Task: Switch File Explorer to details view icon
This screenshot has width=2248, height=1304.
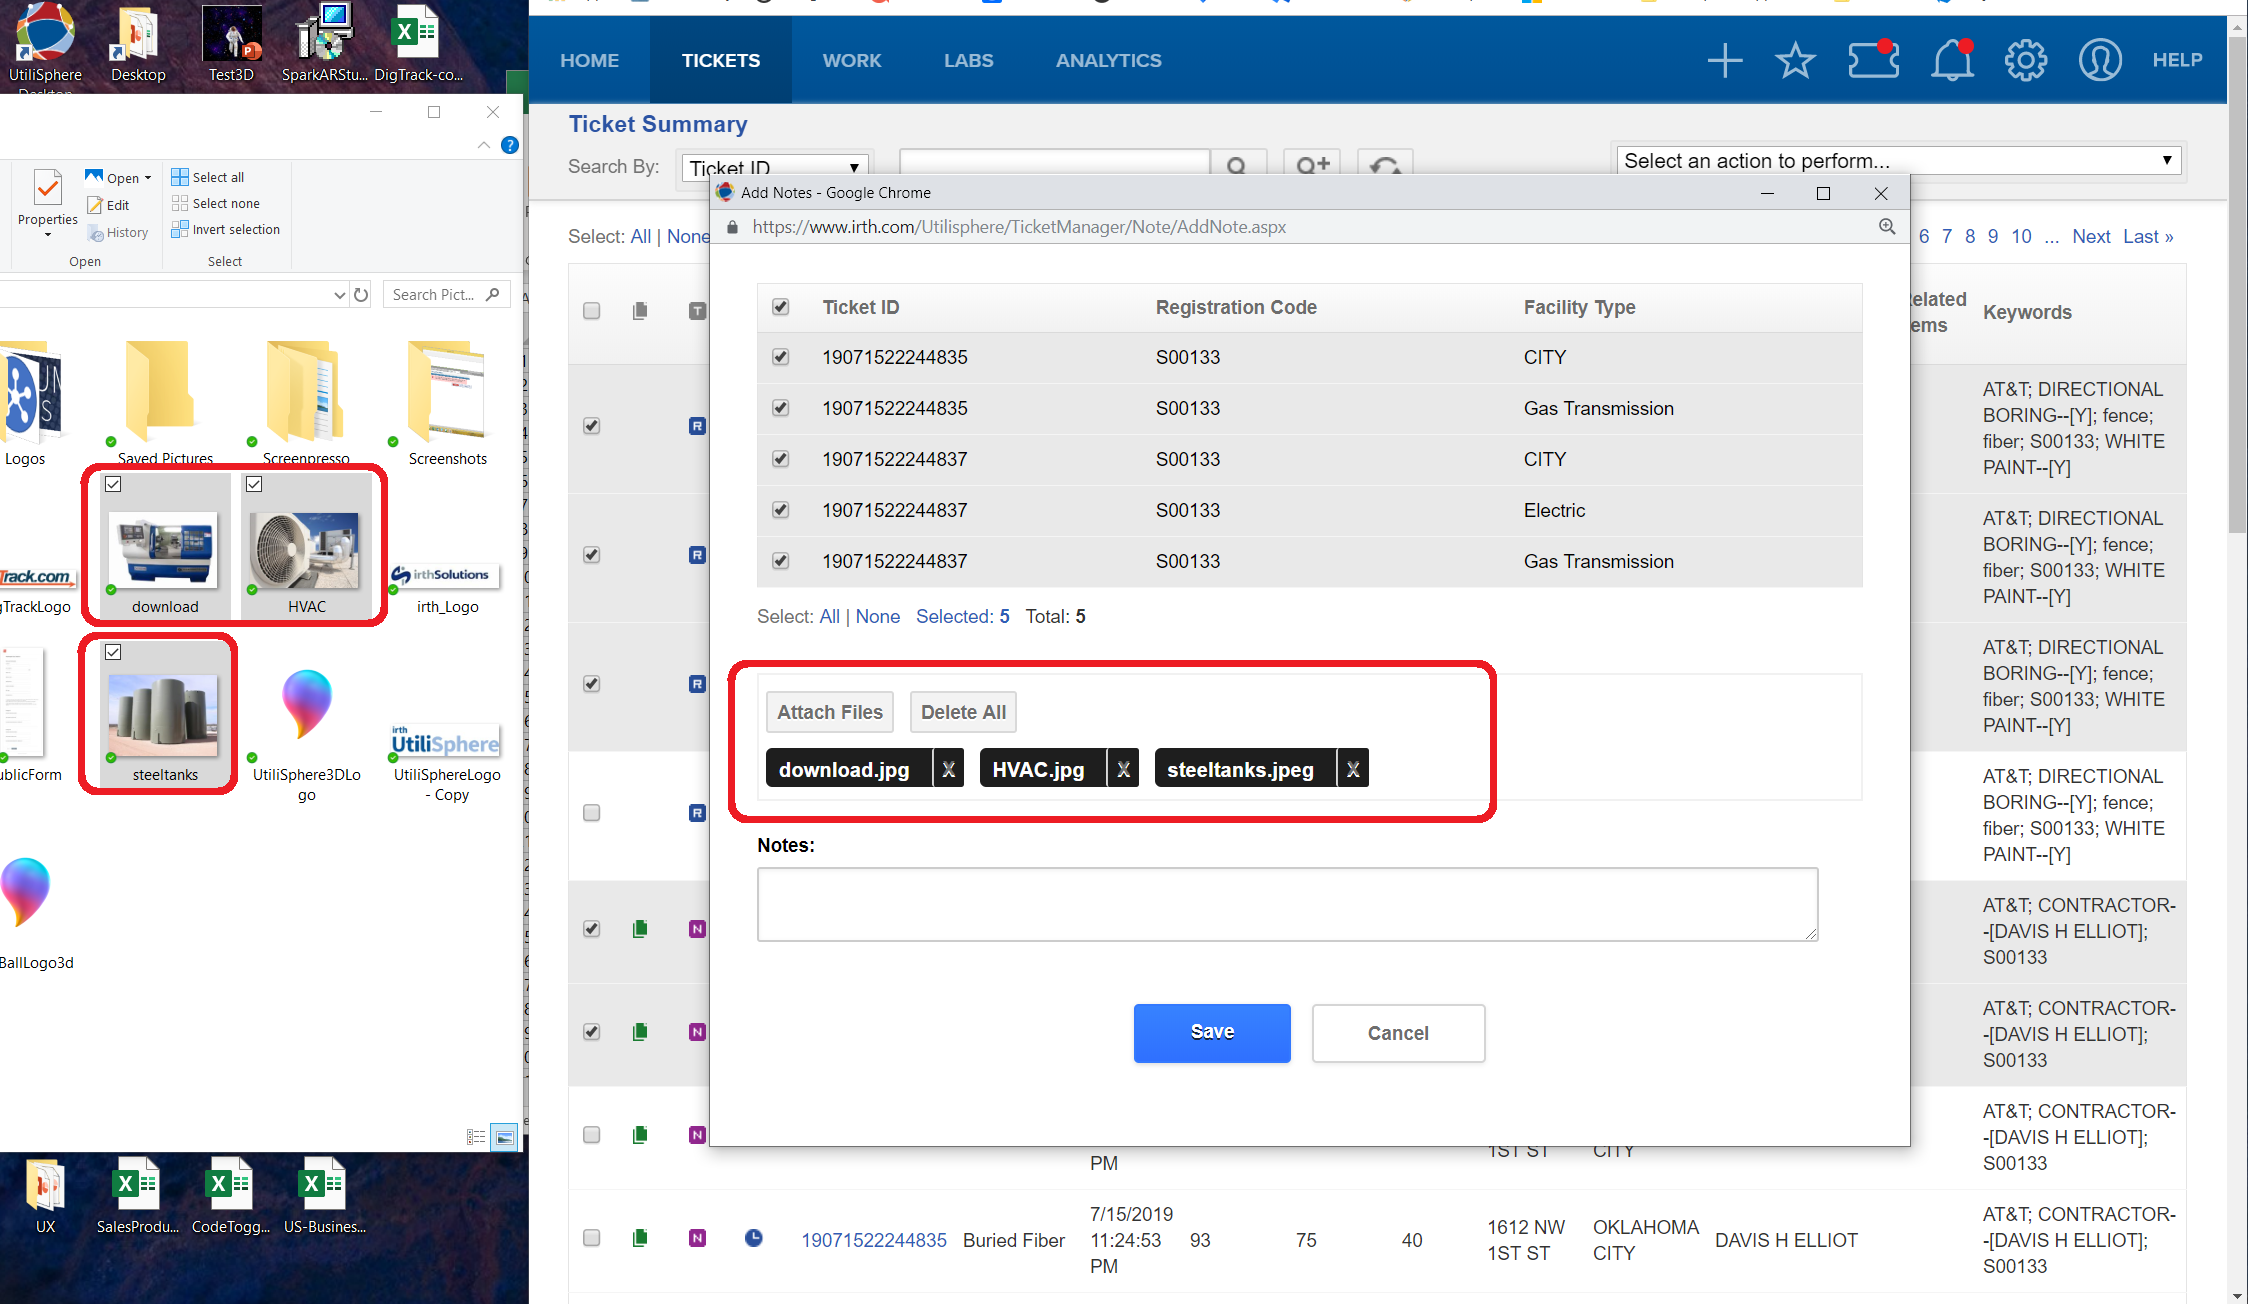Action: click(x=476, y=1137)
